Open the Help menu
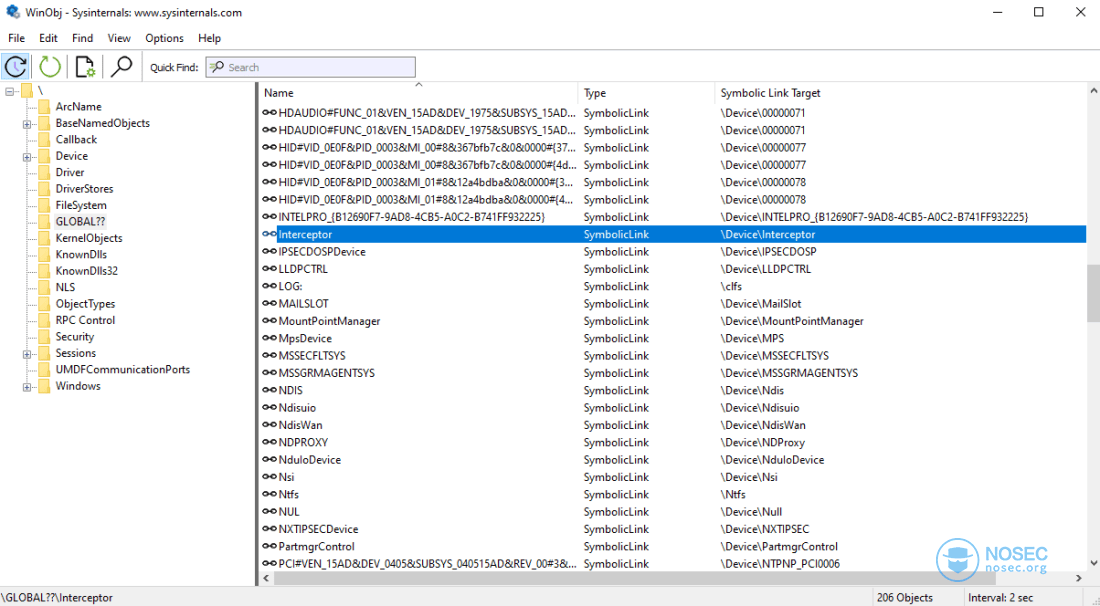 [209, 38]
